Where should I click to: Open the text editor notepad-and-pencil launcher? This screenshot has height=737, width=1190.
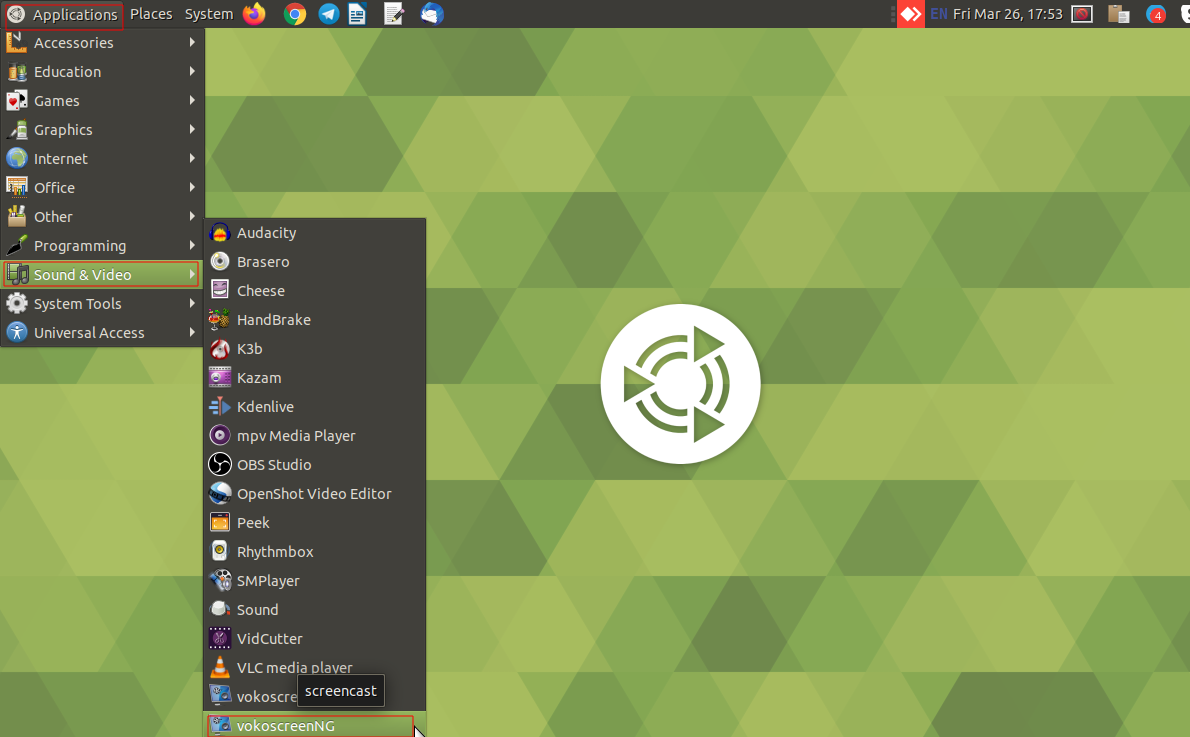point(394,14)
